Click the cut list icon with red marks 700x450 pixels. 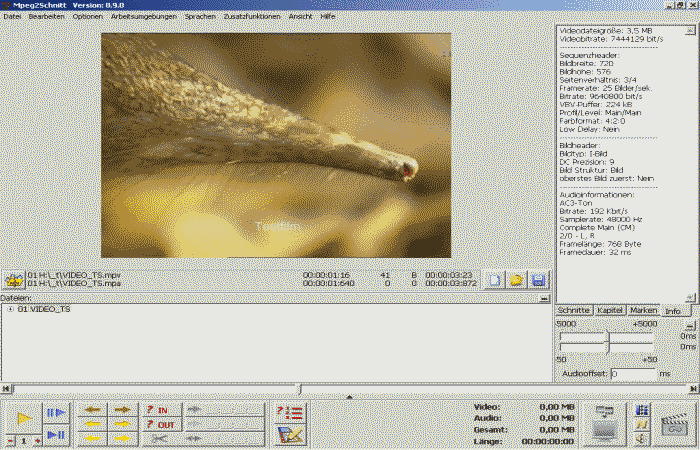[x=290, y=412]
